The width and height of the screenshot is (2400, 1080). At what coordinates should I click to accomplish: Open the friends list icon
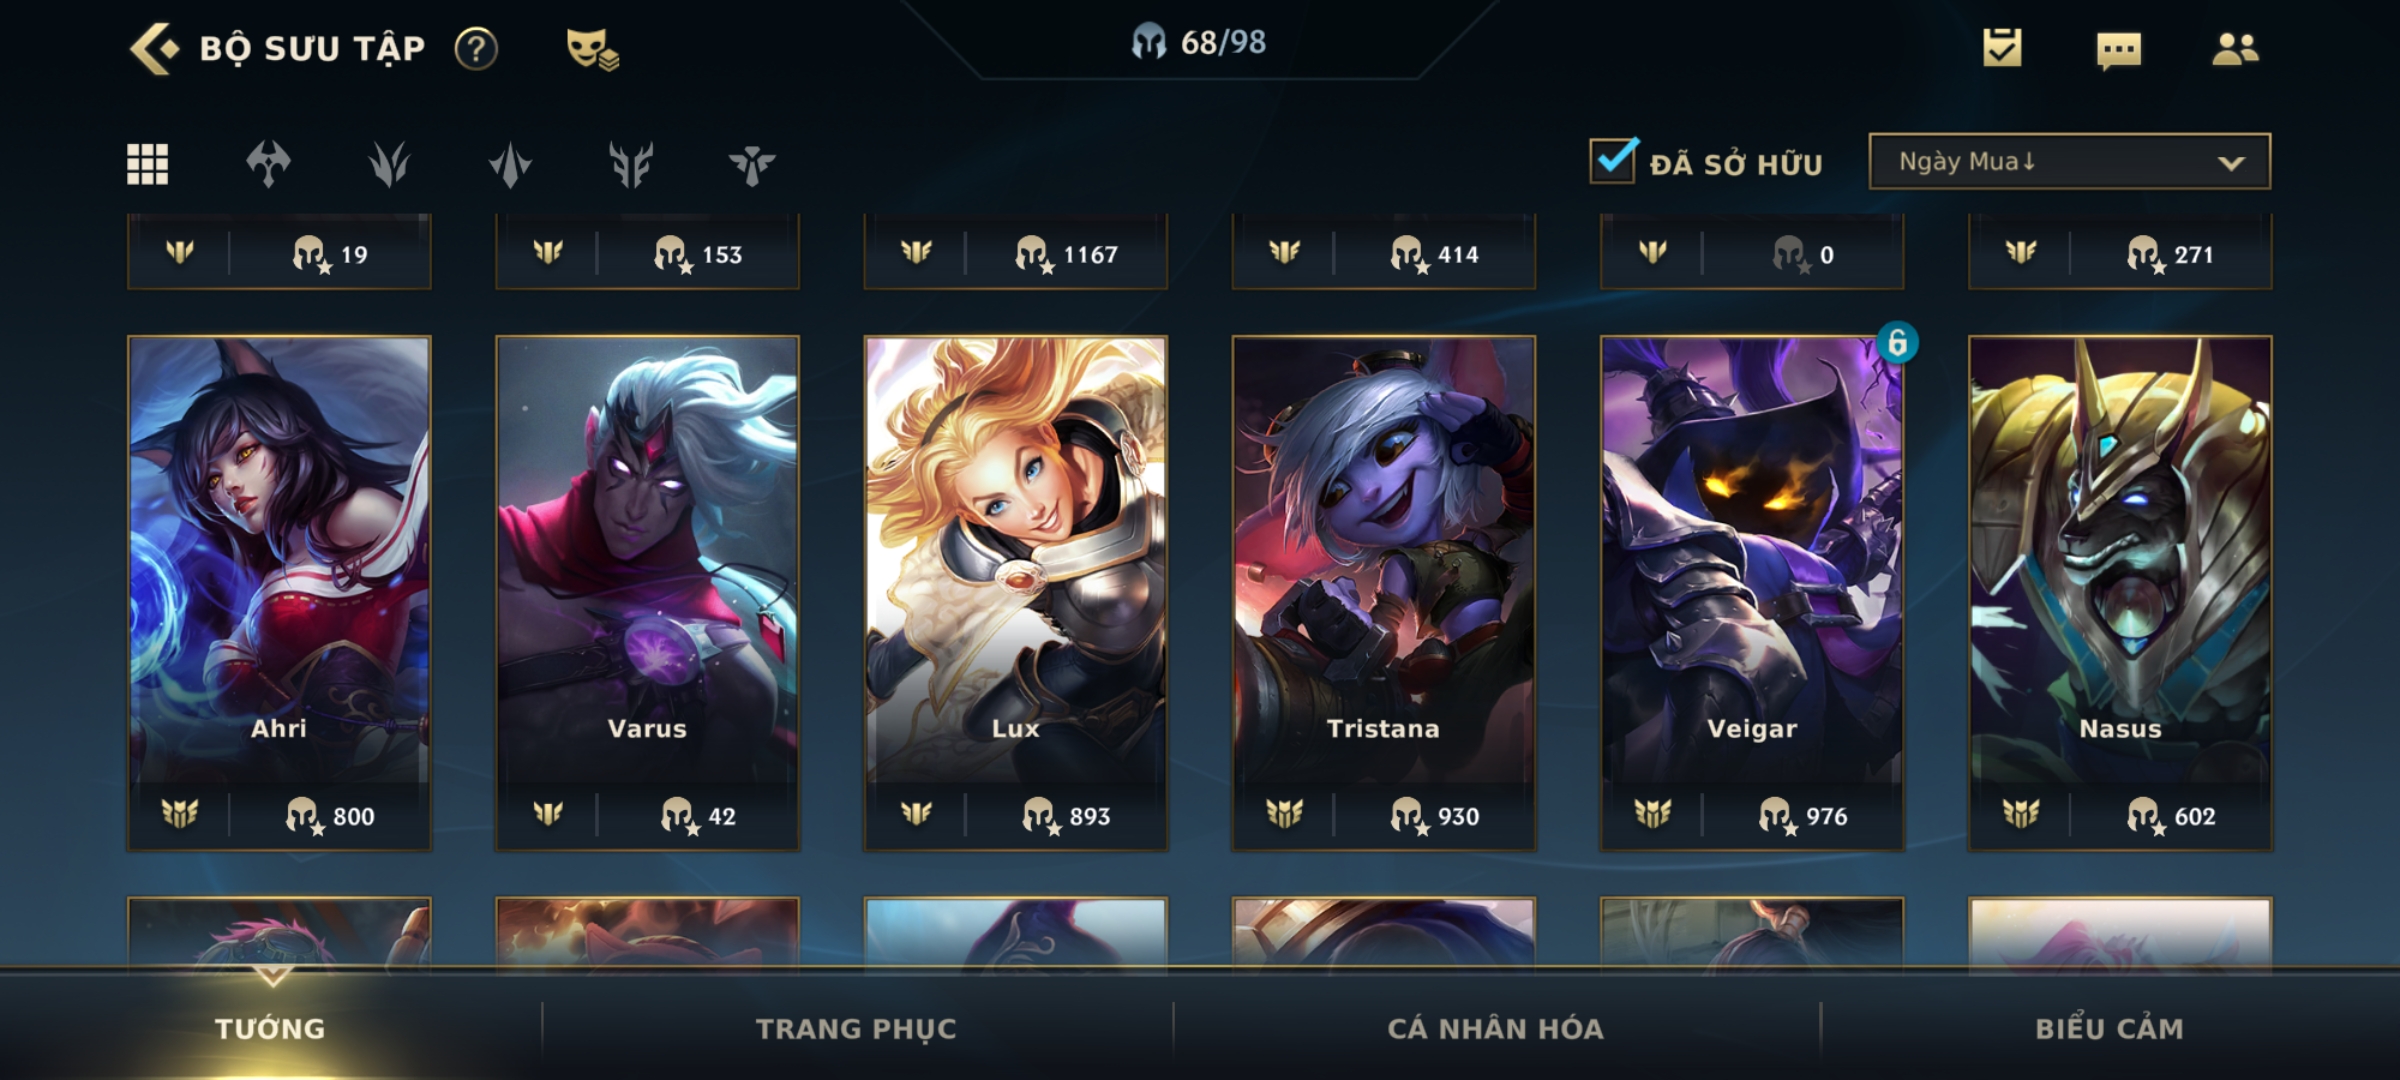2235,48
